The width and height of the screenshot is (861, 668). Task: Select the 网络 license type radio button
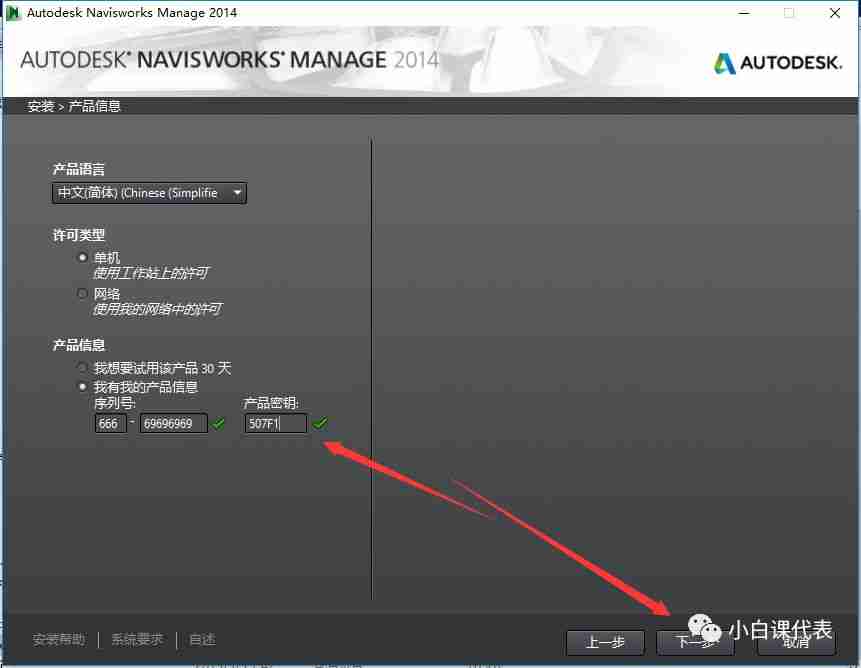click(x=83, y=293)
